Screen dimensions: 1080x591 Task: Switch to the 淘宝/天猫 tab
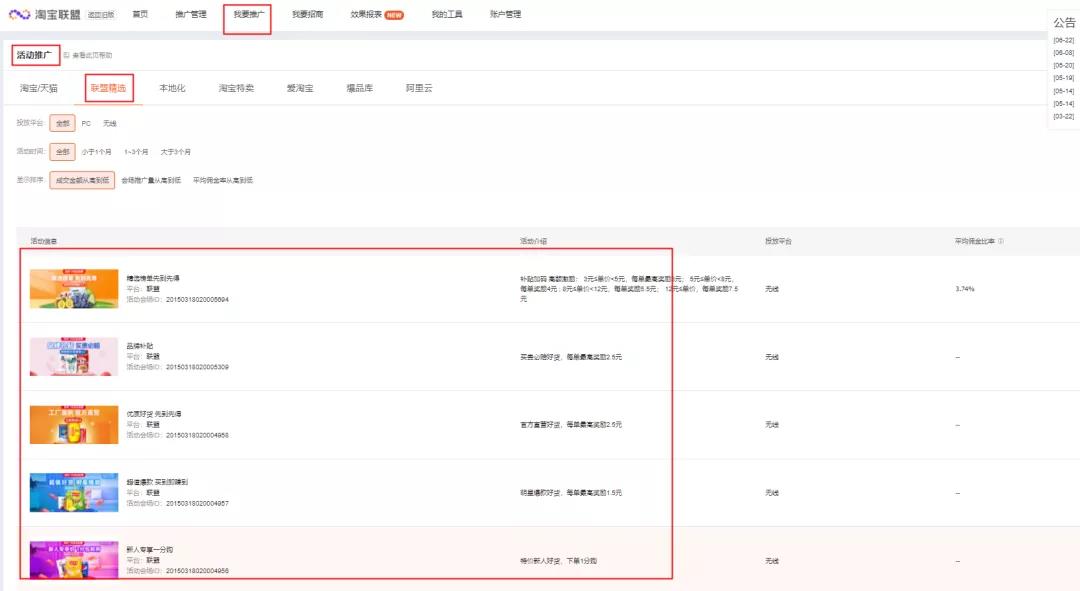point(39,88)
